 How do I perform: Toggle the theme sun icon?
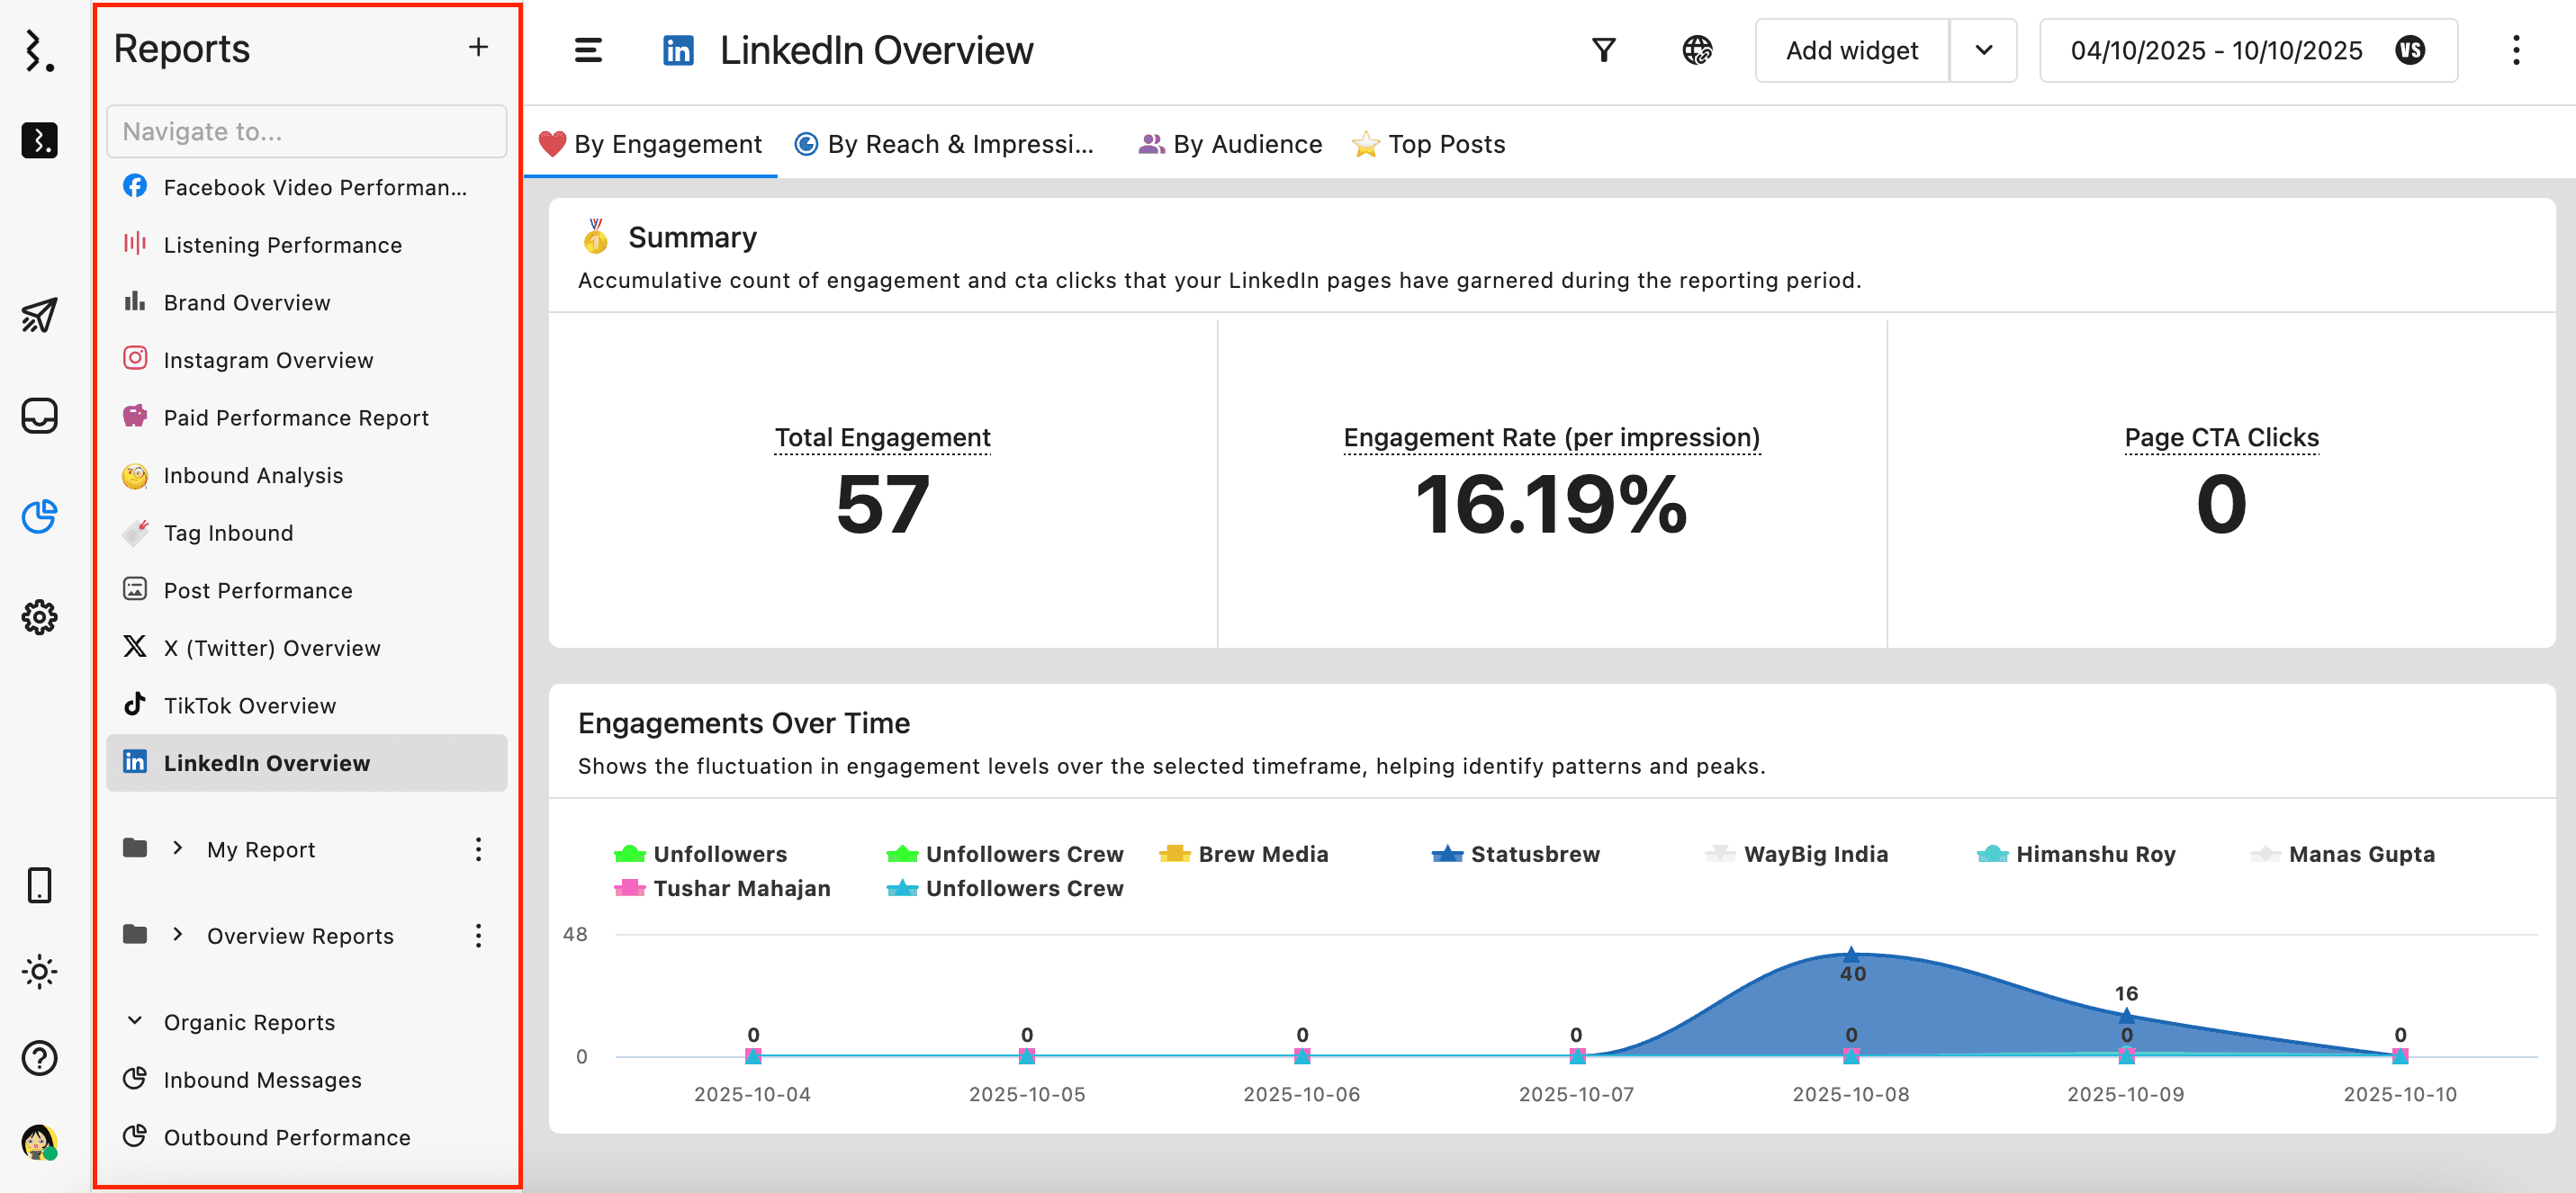(39, 971)
